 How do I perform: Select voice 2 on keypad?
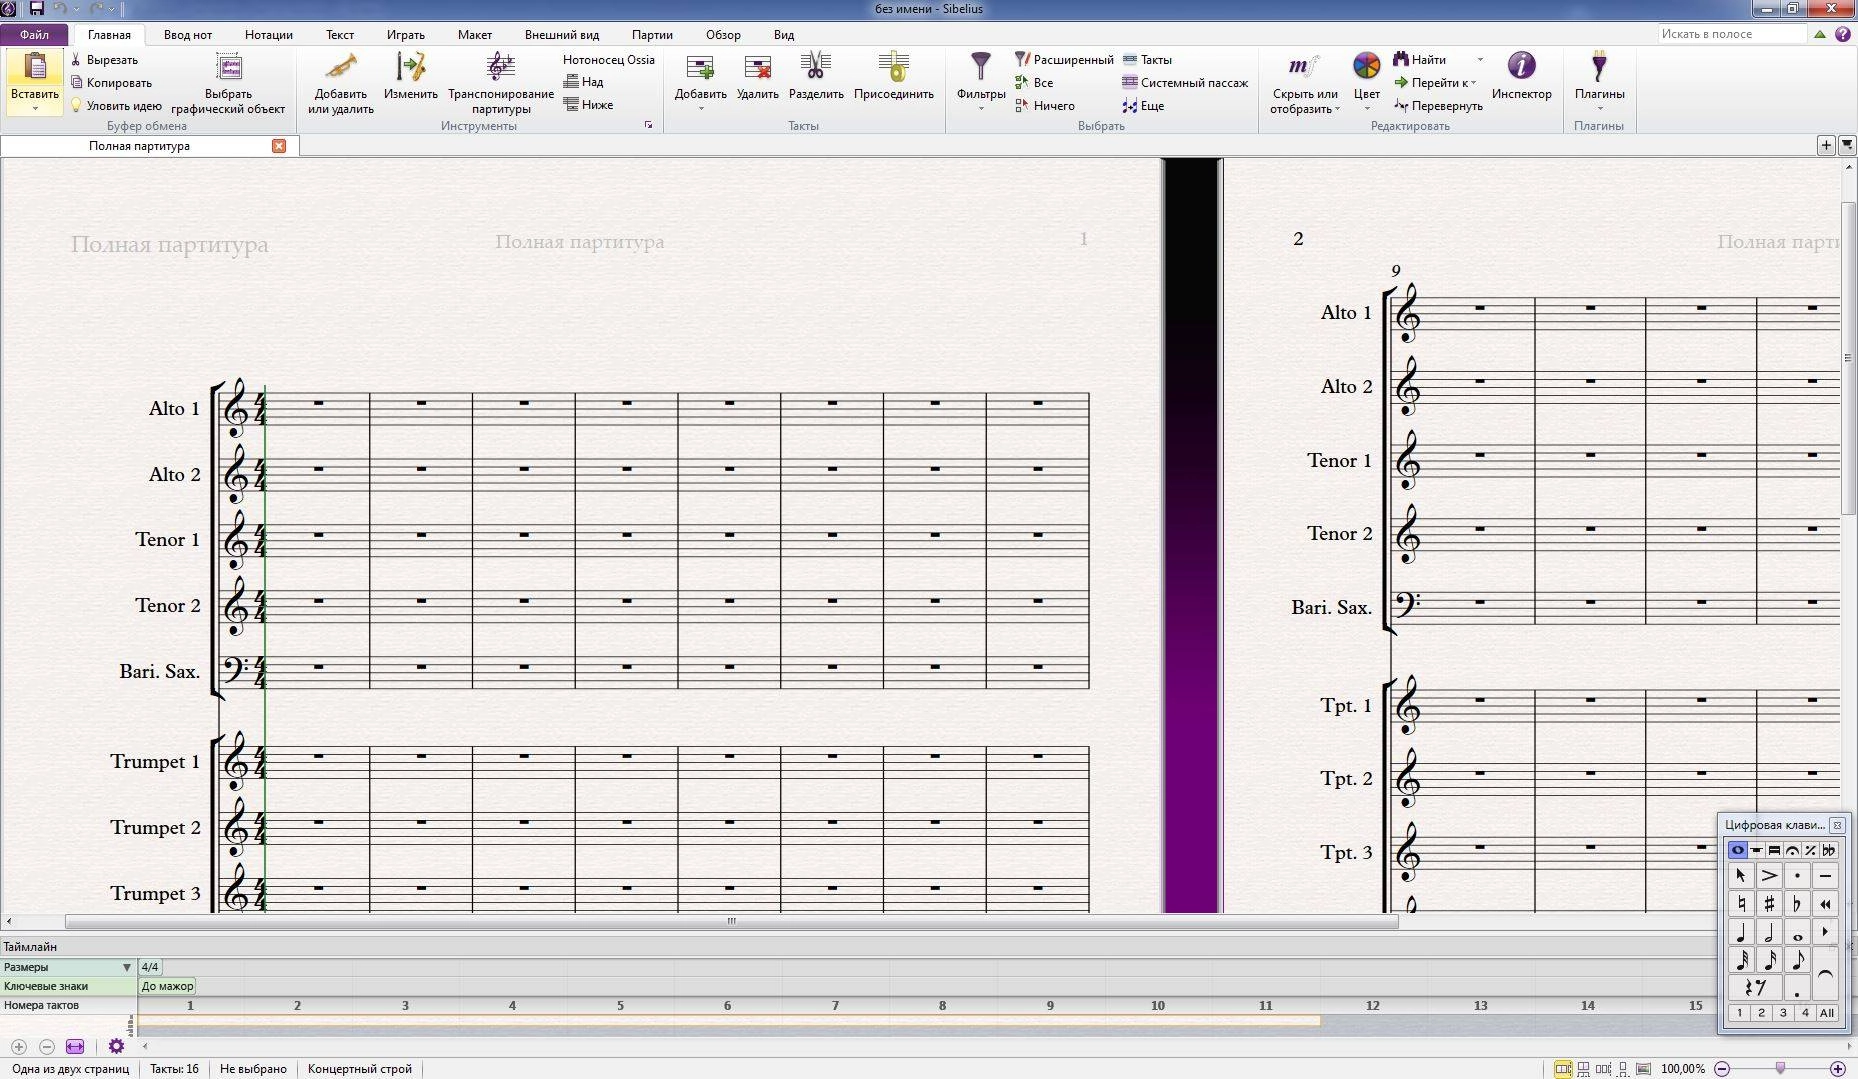pyautogui.click(x=1761, y=1013)
